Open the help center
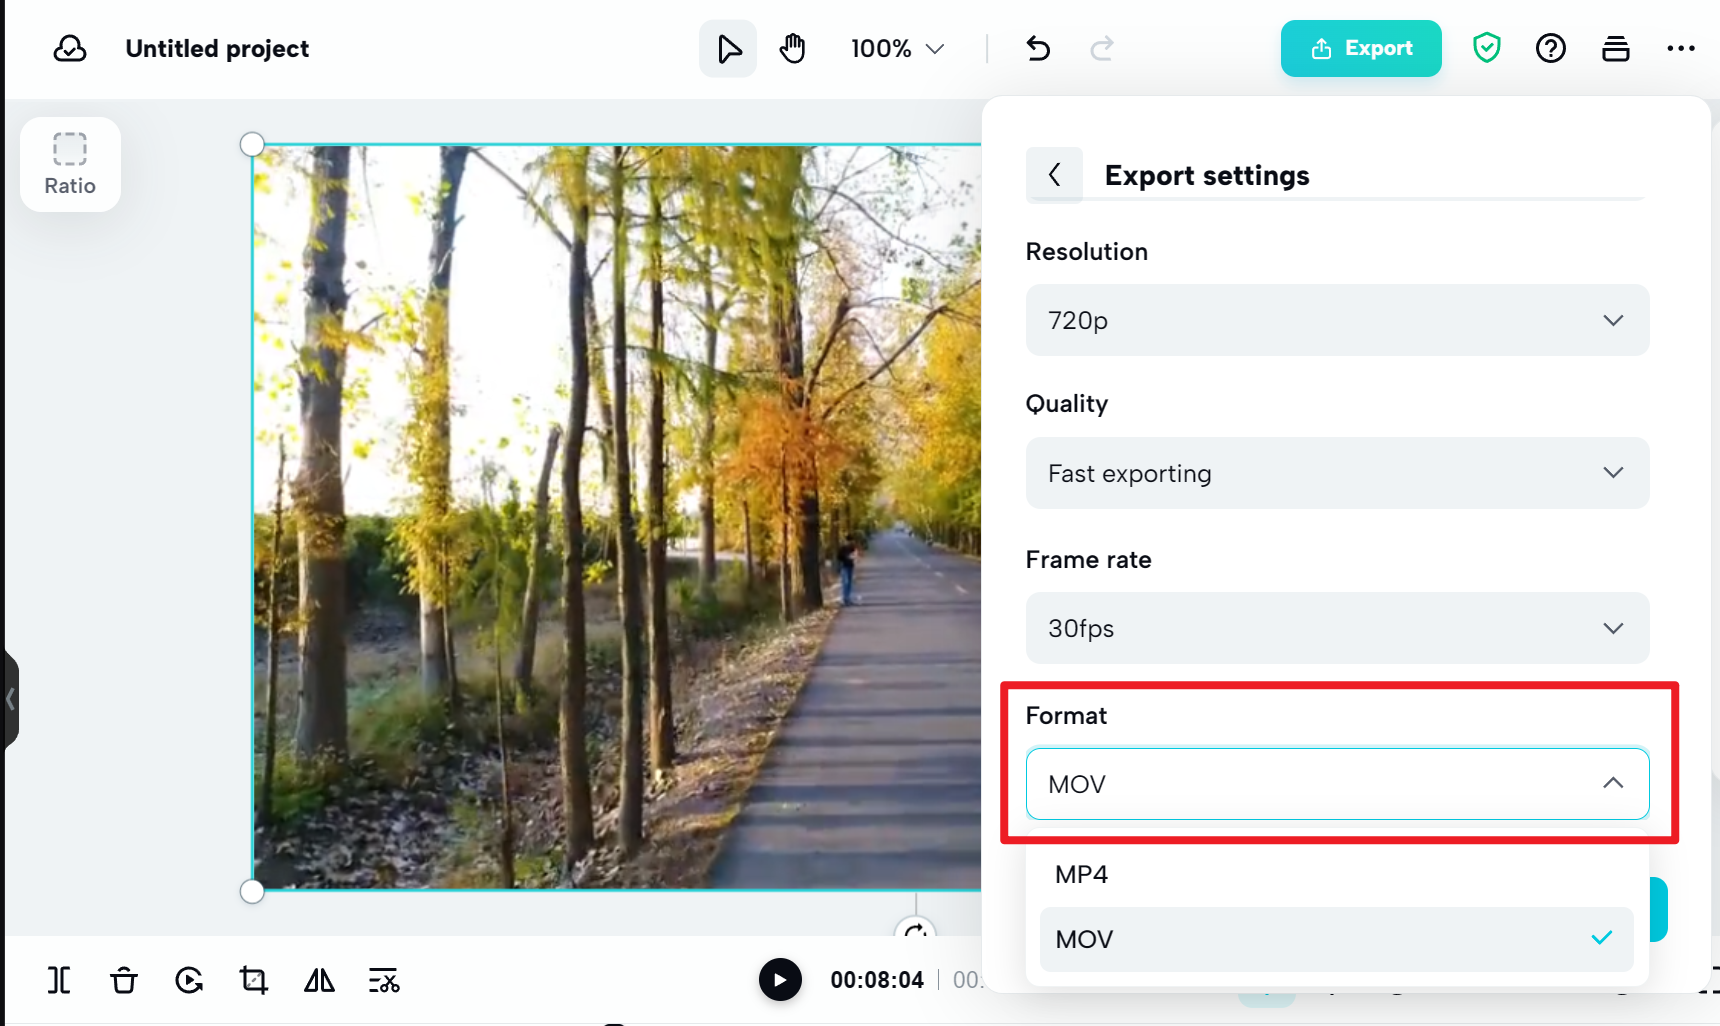 pyautogui.click(x=1550, y=47)
